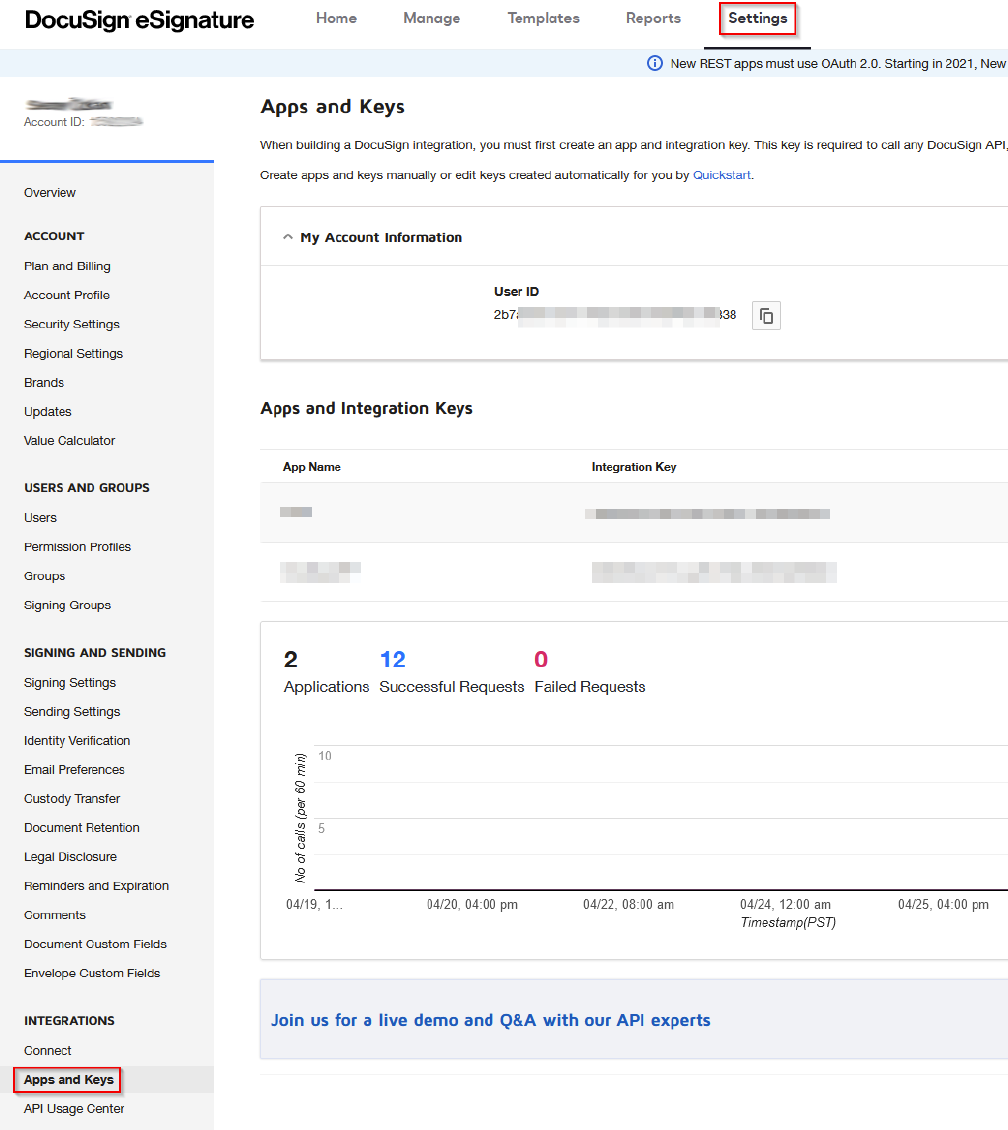Viewport: 1008px width, 1130px height.
Task: Expand the second app's integration key row
Action: click(714, 571)
